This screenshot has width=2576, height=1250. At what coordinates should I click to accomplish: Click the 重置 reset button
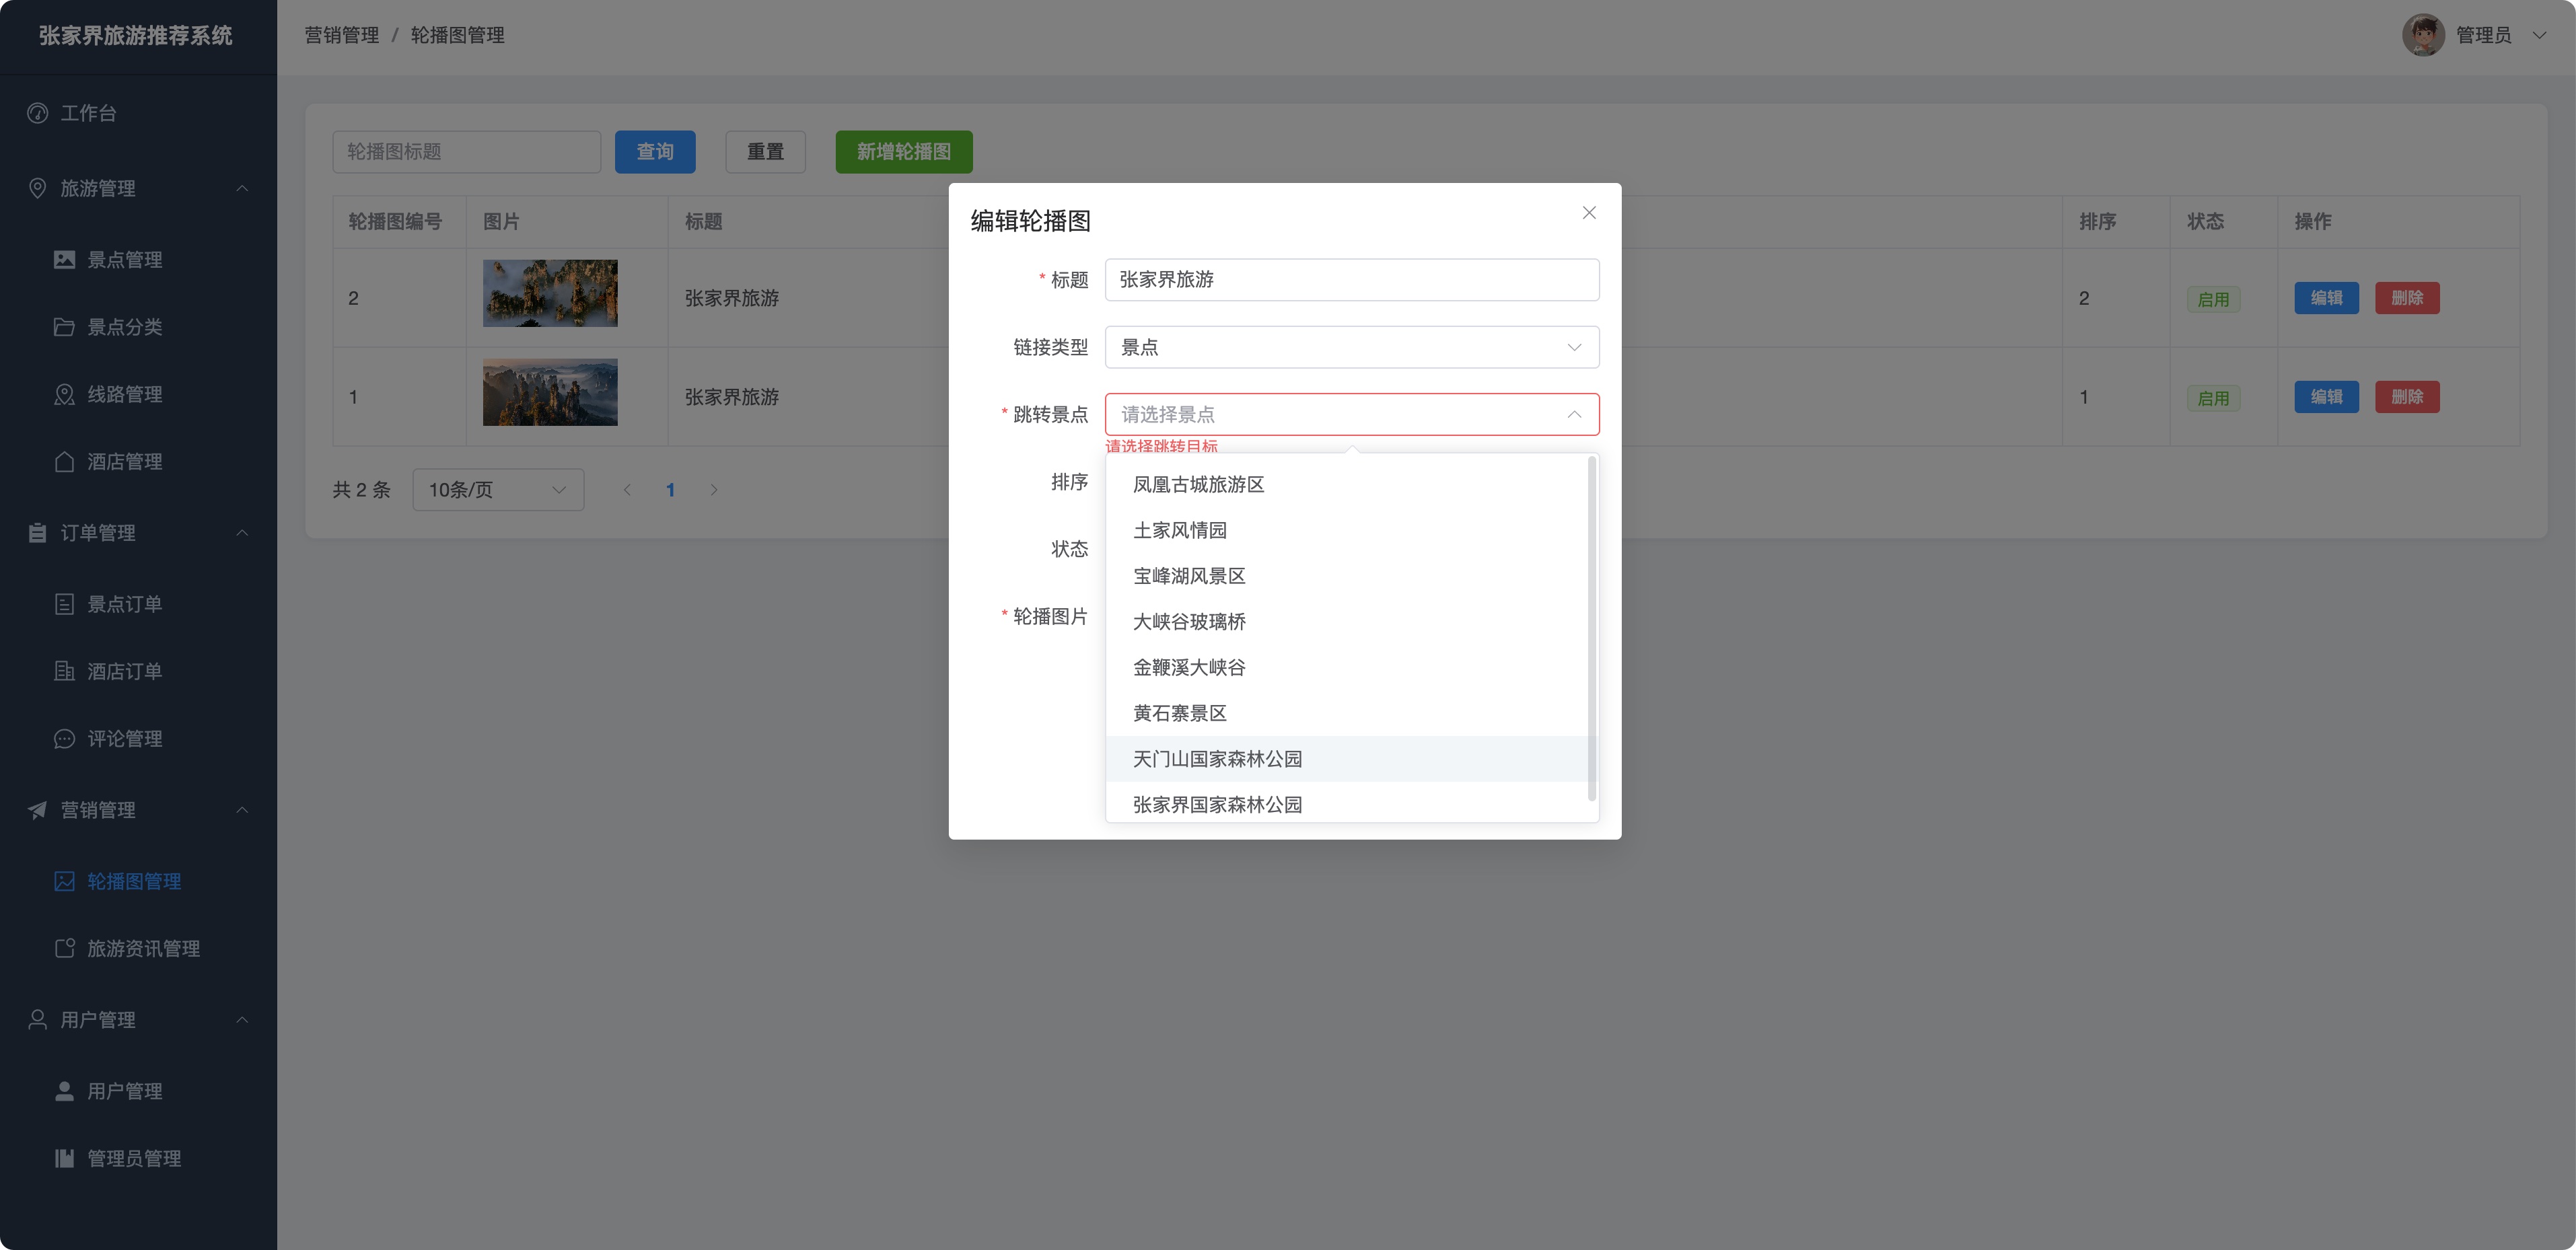pos(765,152)
